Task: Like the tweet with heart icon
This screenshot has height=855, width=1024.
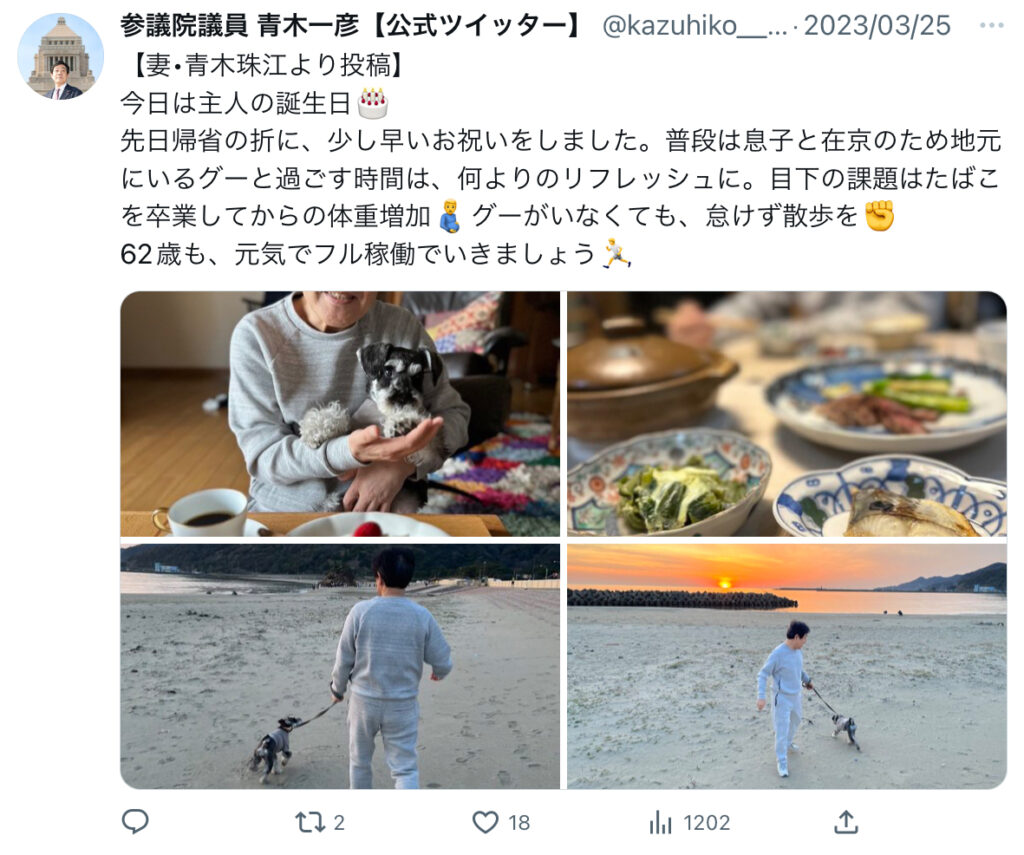Action: click(485, 822)
